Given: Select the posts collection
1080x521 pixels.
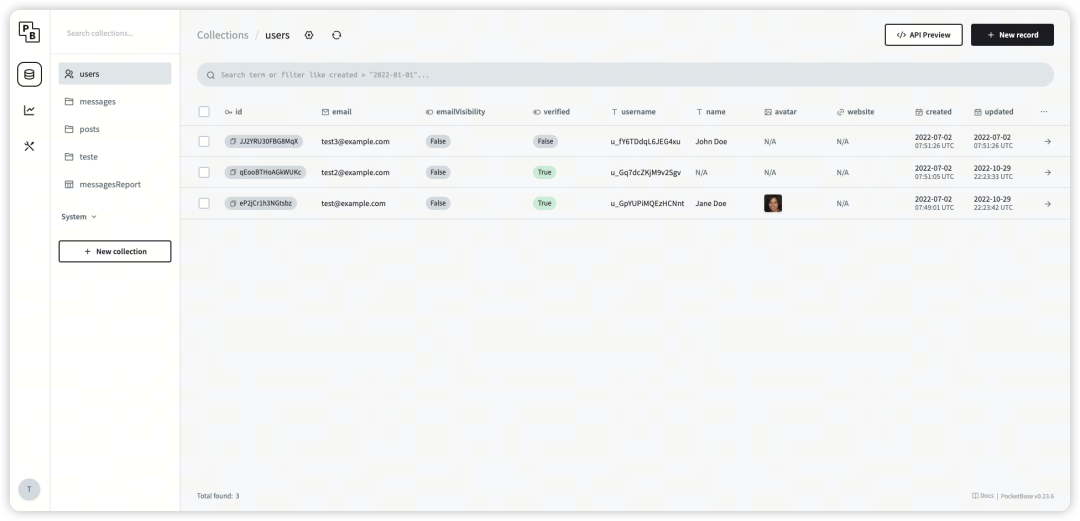Looking at the screenshot, I should point(115,129).
